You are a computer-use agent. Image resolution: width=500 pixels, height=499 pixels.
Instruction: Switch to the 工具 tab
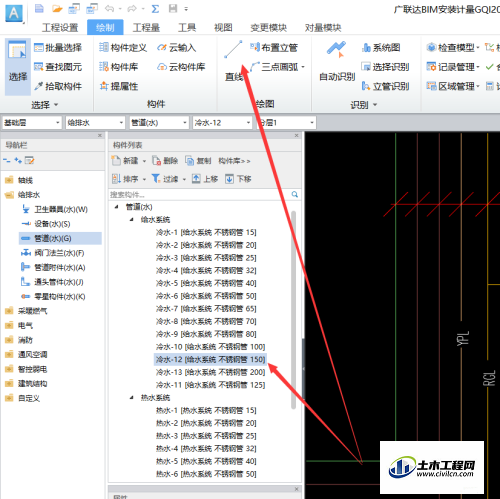187,27
